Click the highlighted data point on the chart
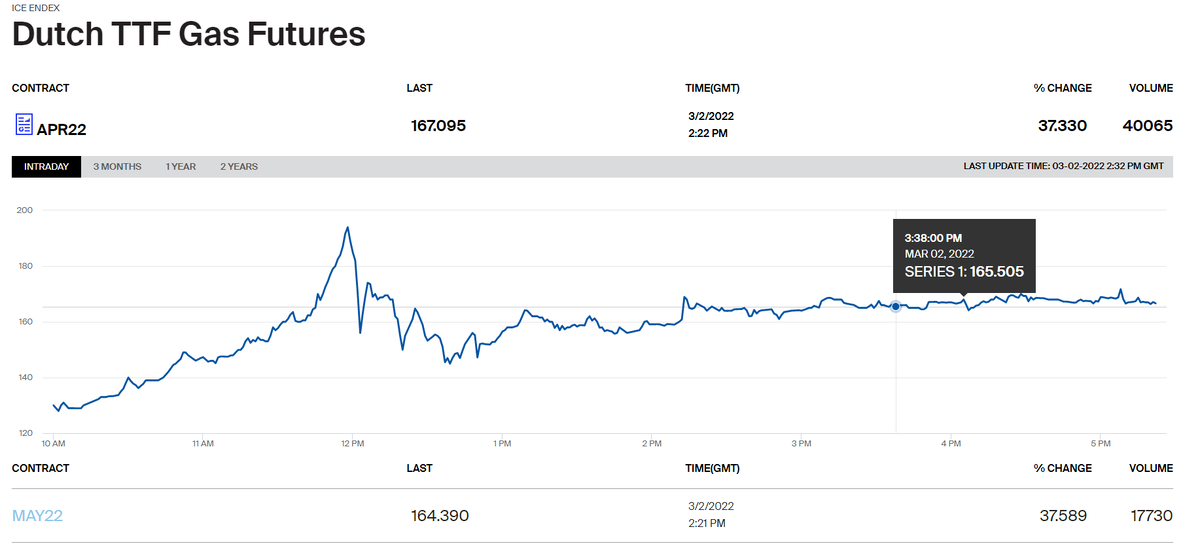The height and width of the screenshot is (546, 1200). click(895, 307)
